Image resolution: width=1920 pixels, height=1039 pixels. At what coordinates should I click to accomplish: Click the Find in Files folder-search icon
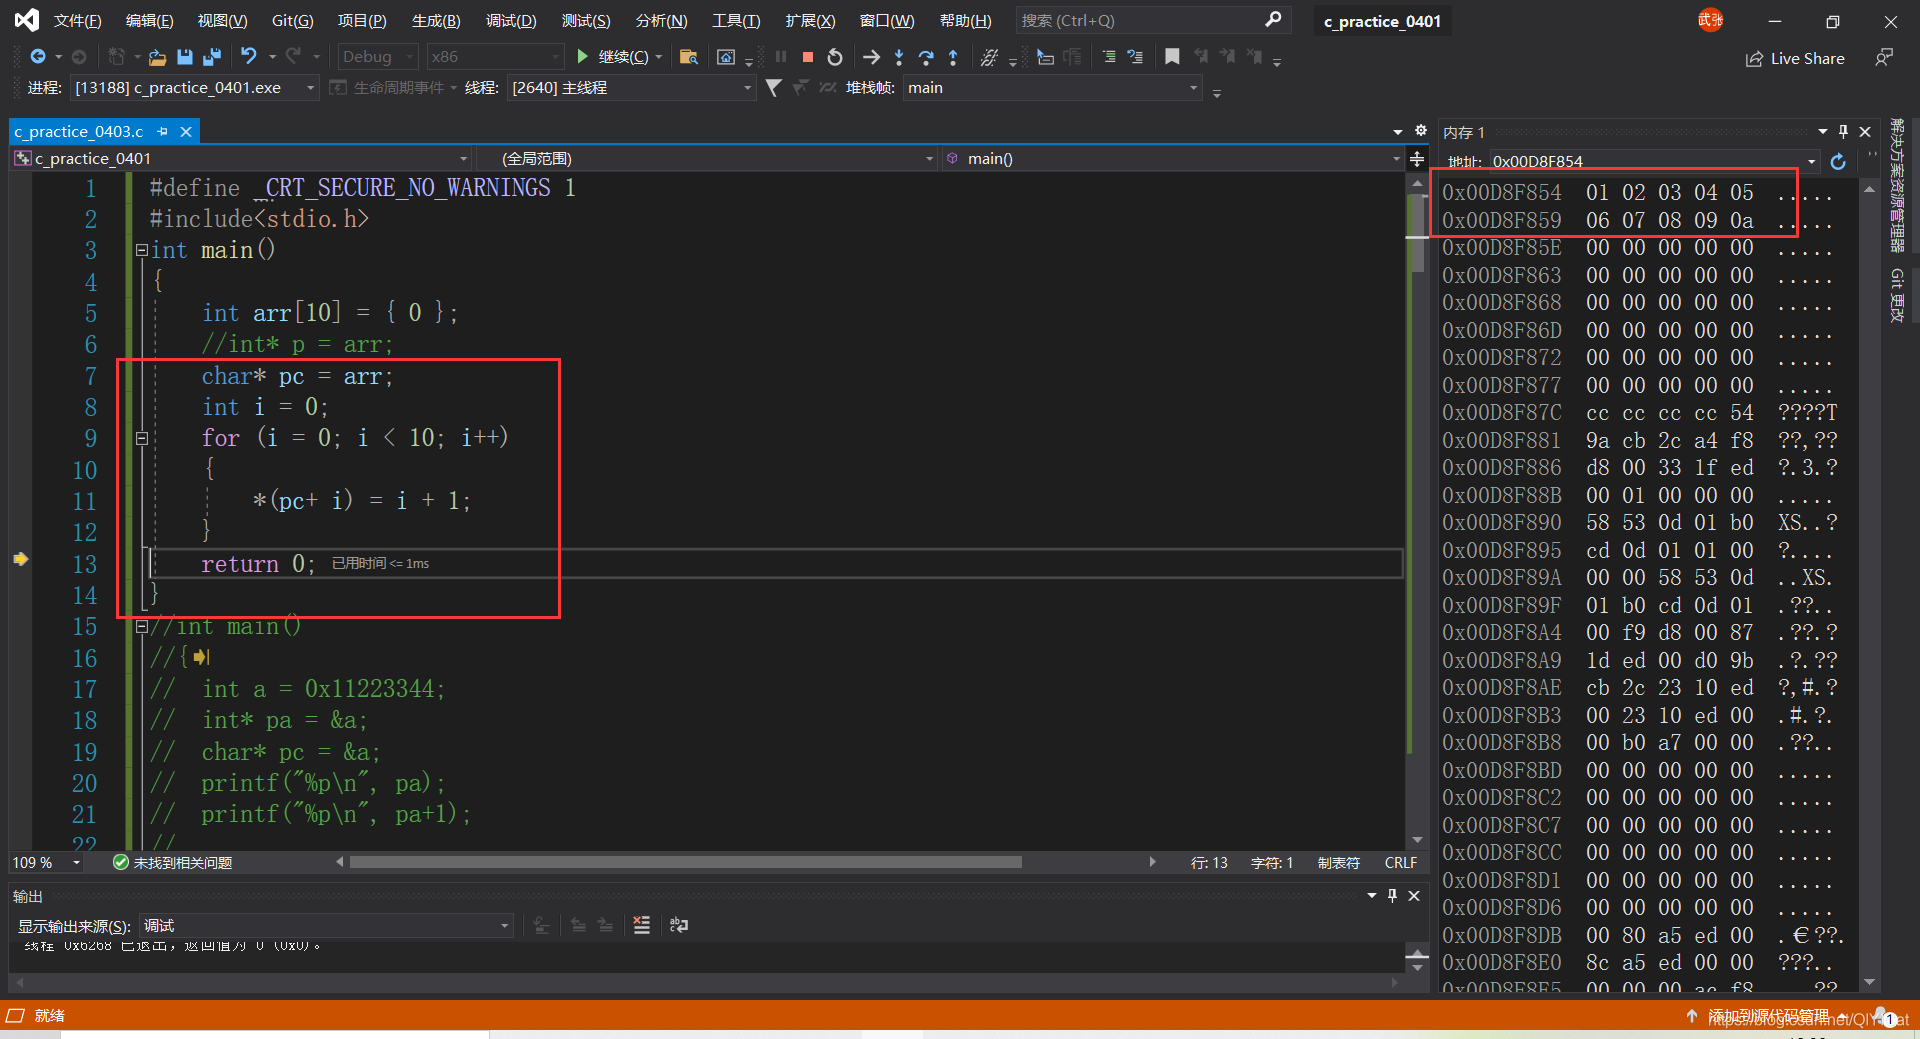[688, 57]
